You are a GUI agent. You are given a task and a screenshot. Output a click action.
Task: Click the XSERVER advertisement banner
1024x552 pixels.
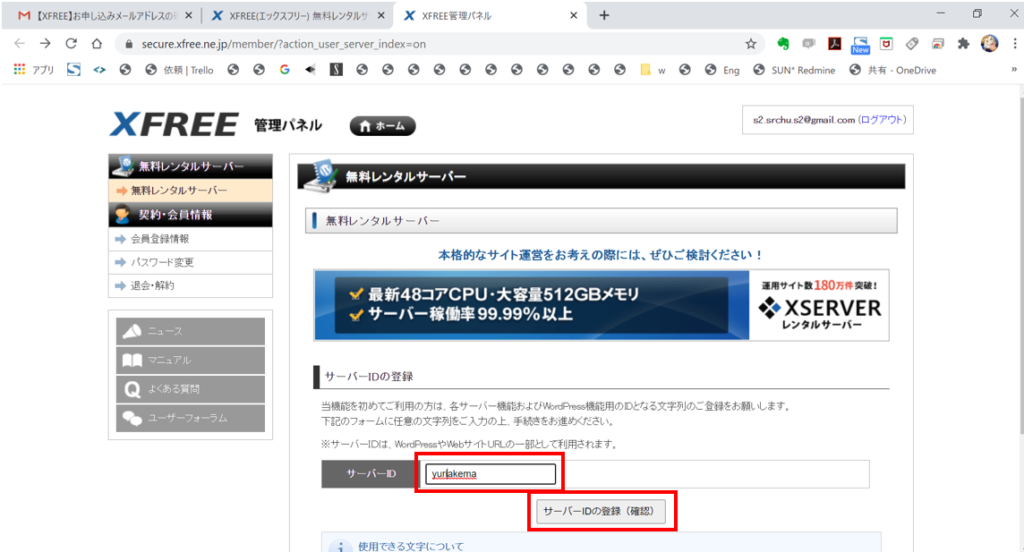[x=601, y=306]
